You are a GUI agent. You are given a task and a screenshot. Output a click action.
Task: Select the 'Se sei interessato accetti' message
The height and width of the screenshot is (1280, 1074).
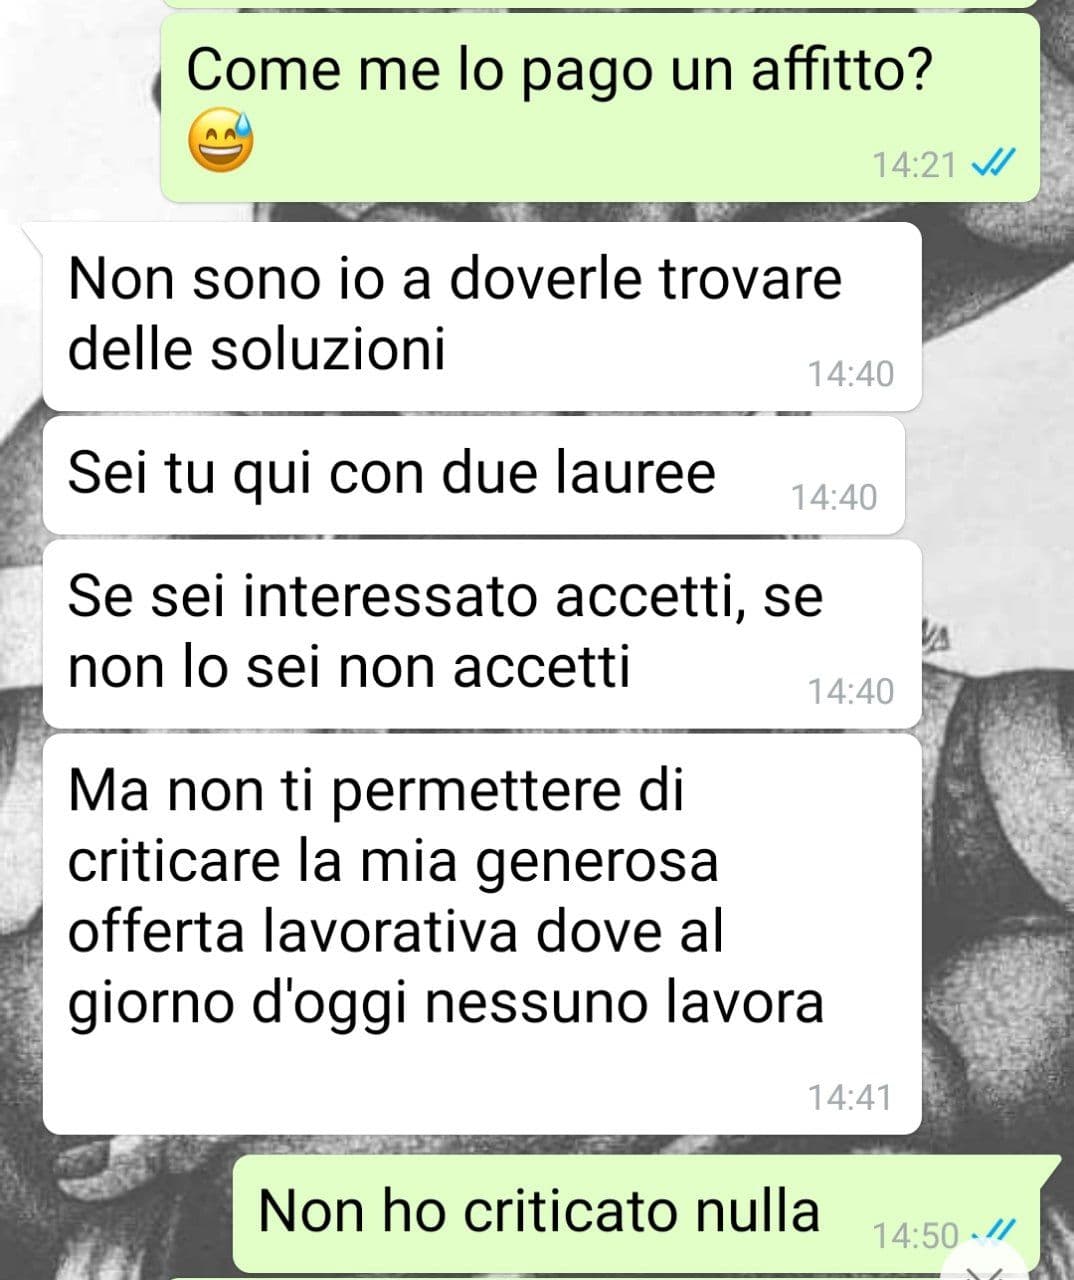482,633
